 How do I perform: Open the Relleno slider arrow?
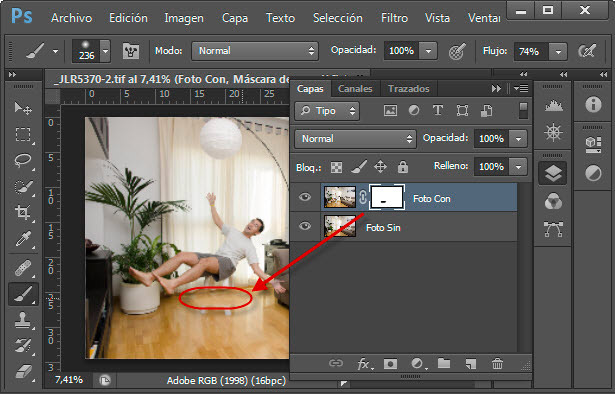click(518, 167)
